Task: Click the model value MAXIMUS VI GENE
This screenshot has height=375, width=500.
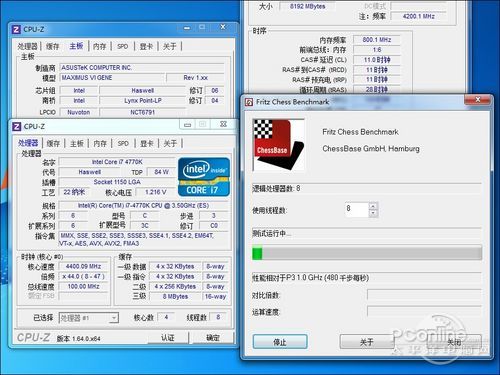Action: click(112, 78)
